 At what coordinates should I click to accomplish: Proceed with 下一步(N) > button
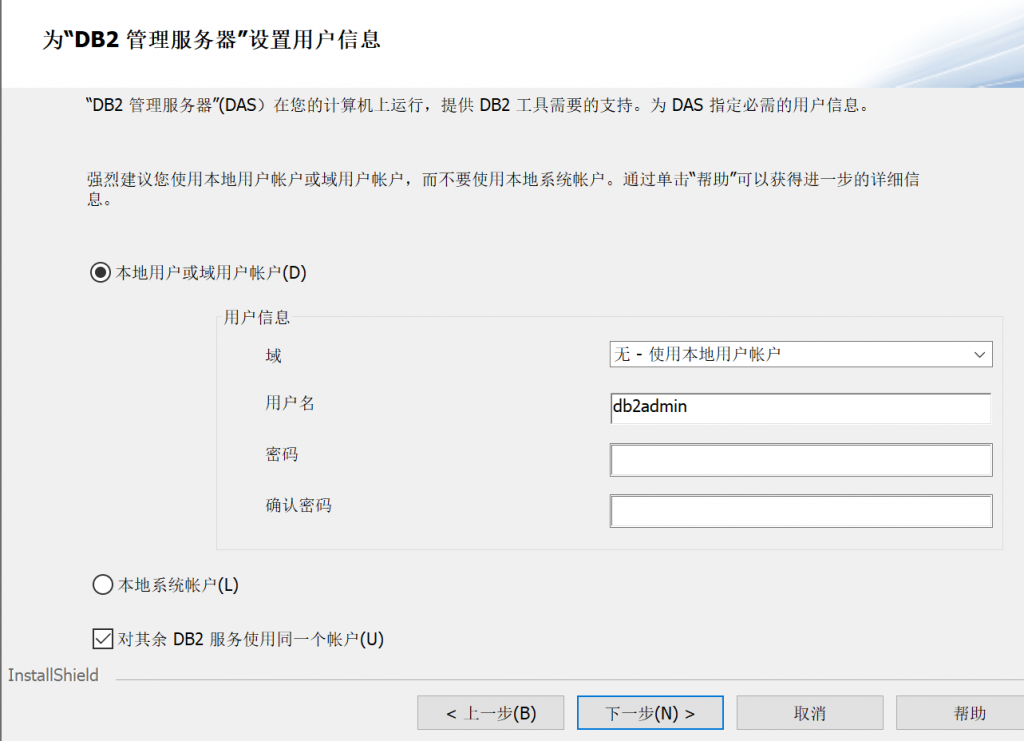tap(650, 713)
